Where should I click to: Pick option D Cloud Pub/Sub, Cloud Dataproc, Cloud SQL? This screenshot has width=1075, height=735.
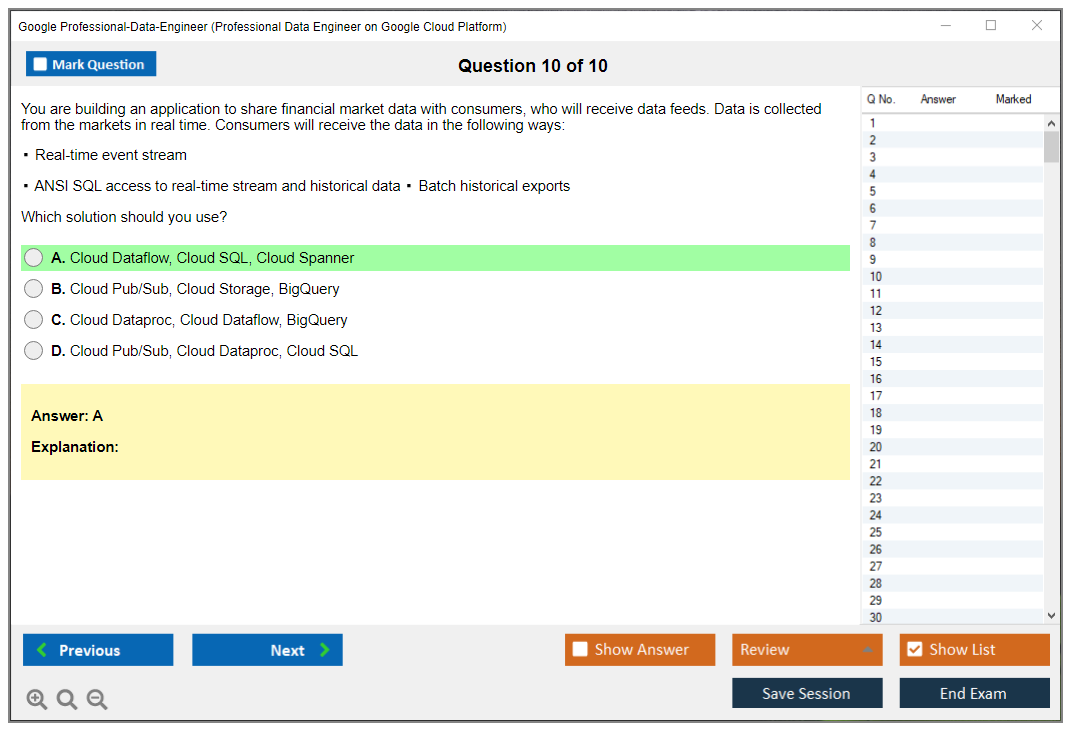tap(34, 351)
